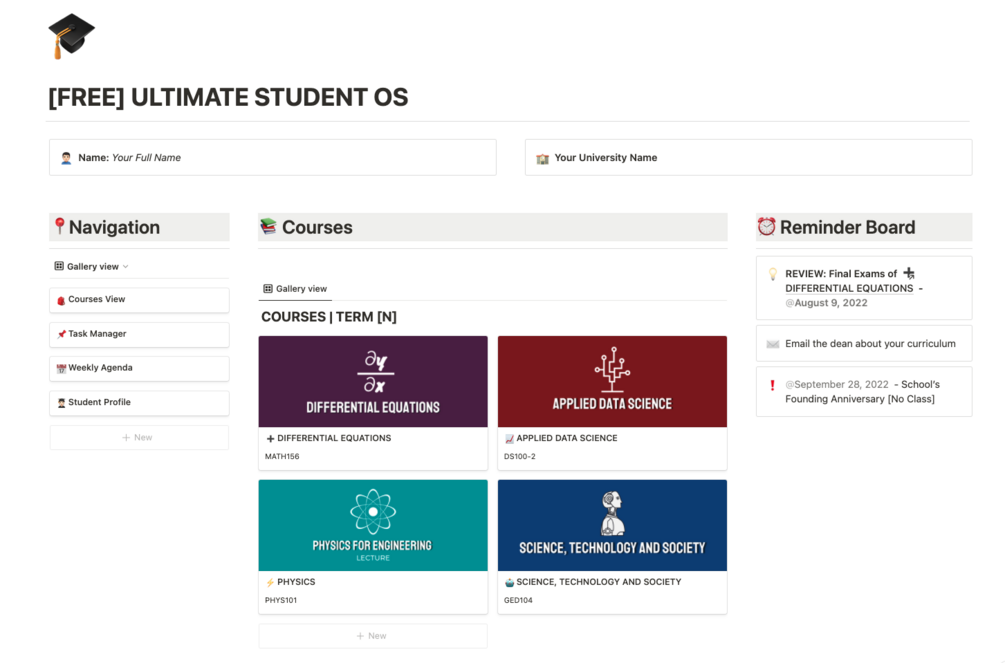Click the GED104 course code
Viewport: 1005px width, 663px height.
point(518,600)
